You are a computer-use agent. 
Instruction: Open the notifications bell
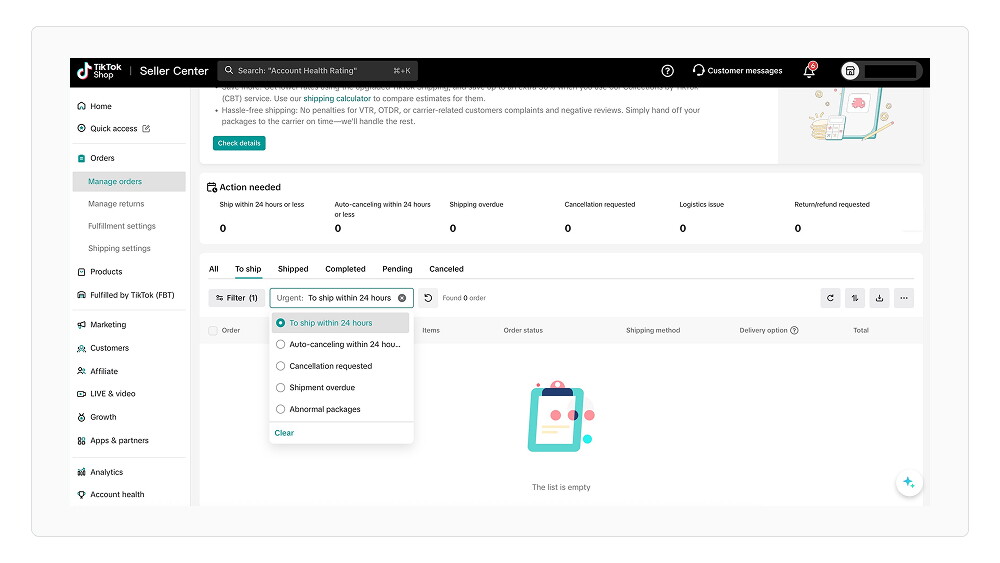pos(809,71)
